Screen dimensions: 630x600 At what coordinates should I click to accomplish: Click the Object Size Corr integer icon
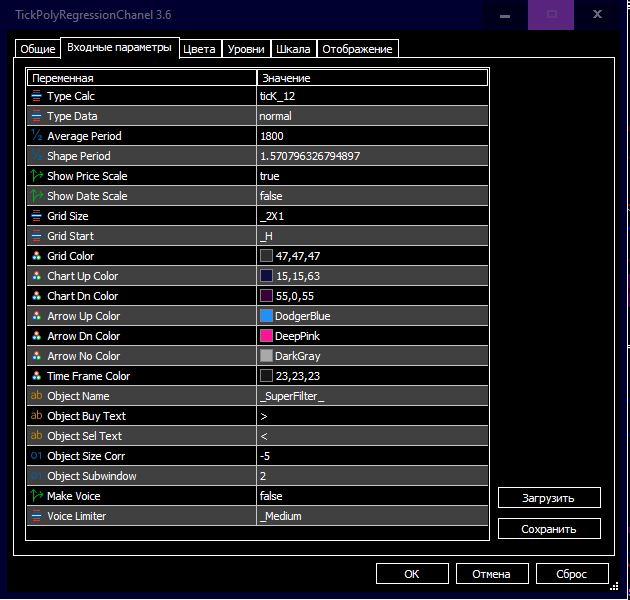(37, 456)
